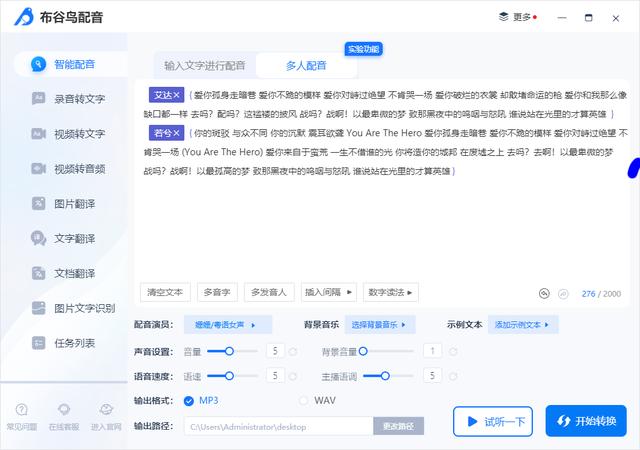Open the 更多 menu in title bar
The width and height of the screenshot is (640, 450).
click(x=516, y=17)
